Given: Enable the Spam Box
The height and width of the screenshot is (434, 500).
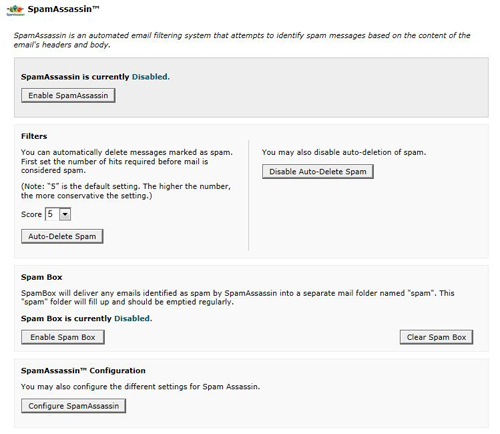Looking at the screenshot, I should pos(63,337).
